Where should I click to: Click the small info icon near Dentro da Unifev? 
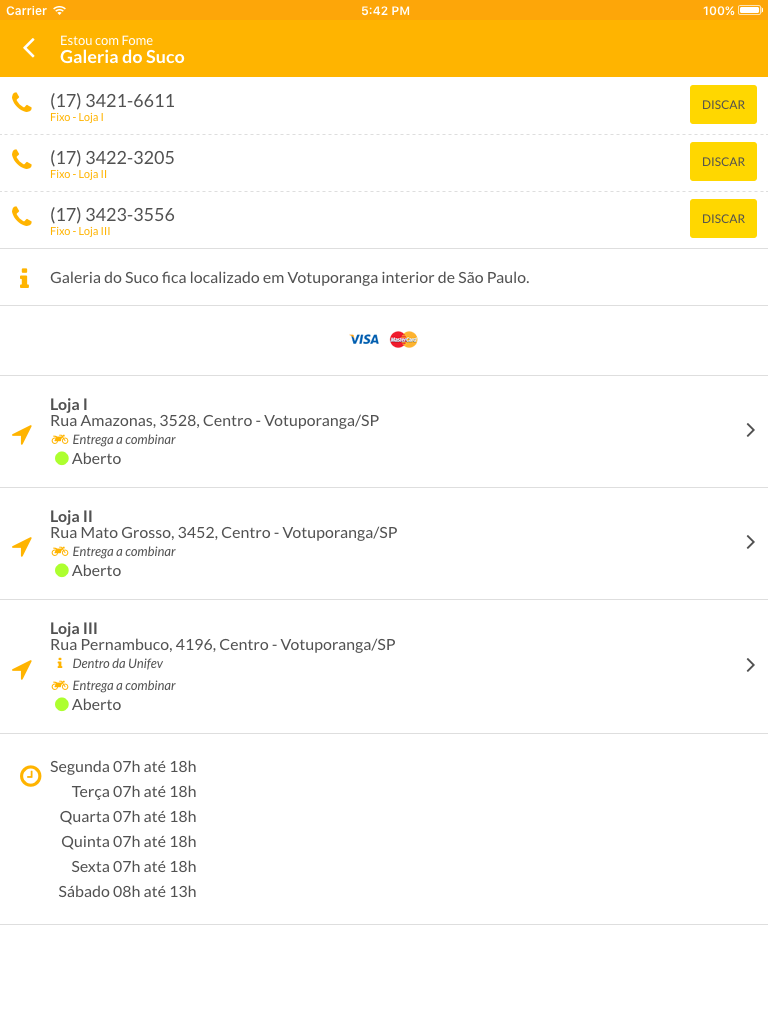click(60, 664)
